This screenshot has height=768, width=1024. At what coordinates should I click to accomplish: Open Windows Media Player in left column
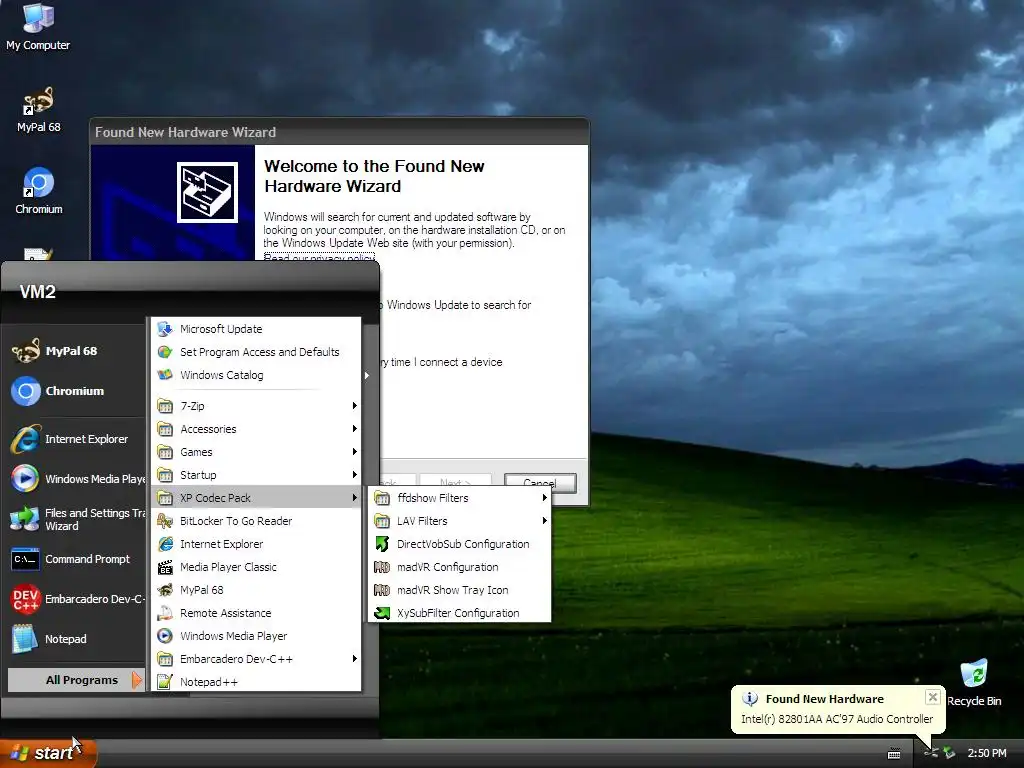tap(78, 479)
